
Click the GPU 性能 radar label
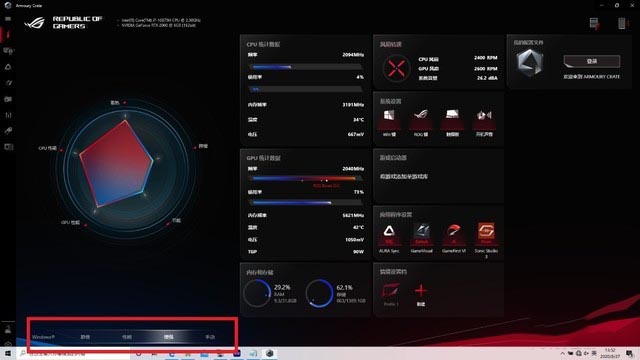pos(70,222)
